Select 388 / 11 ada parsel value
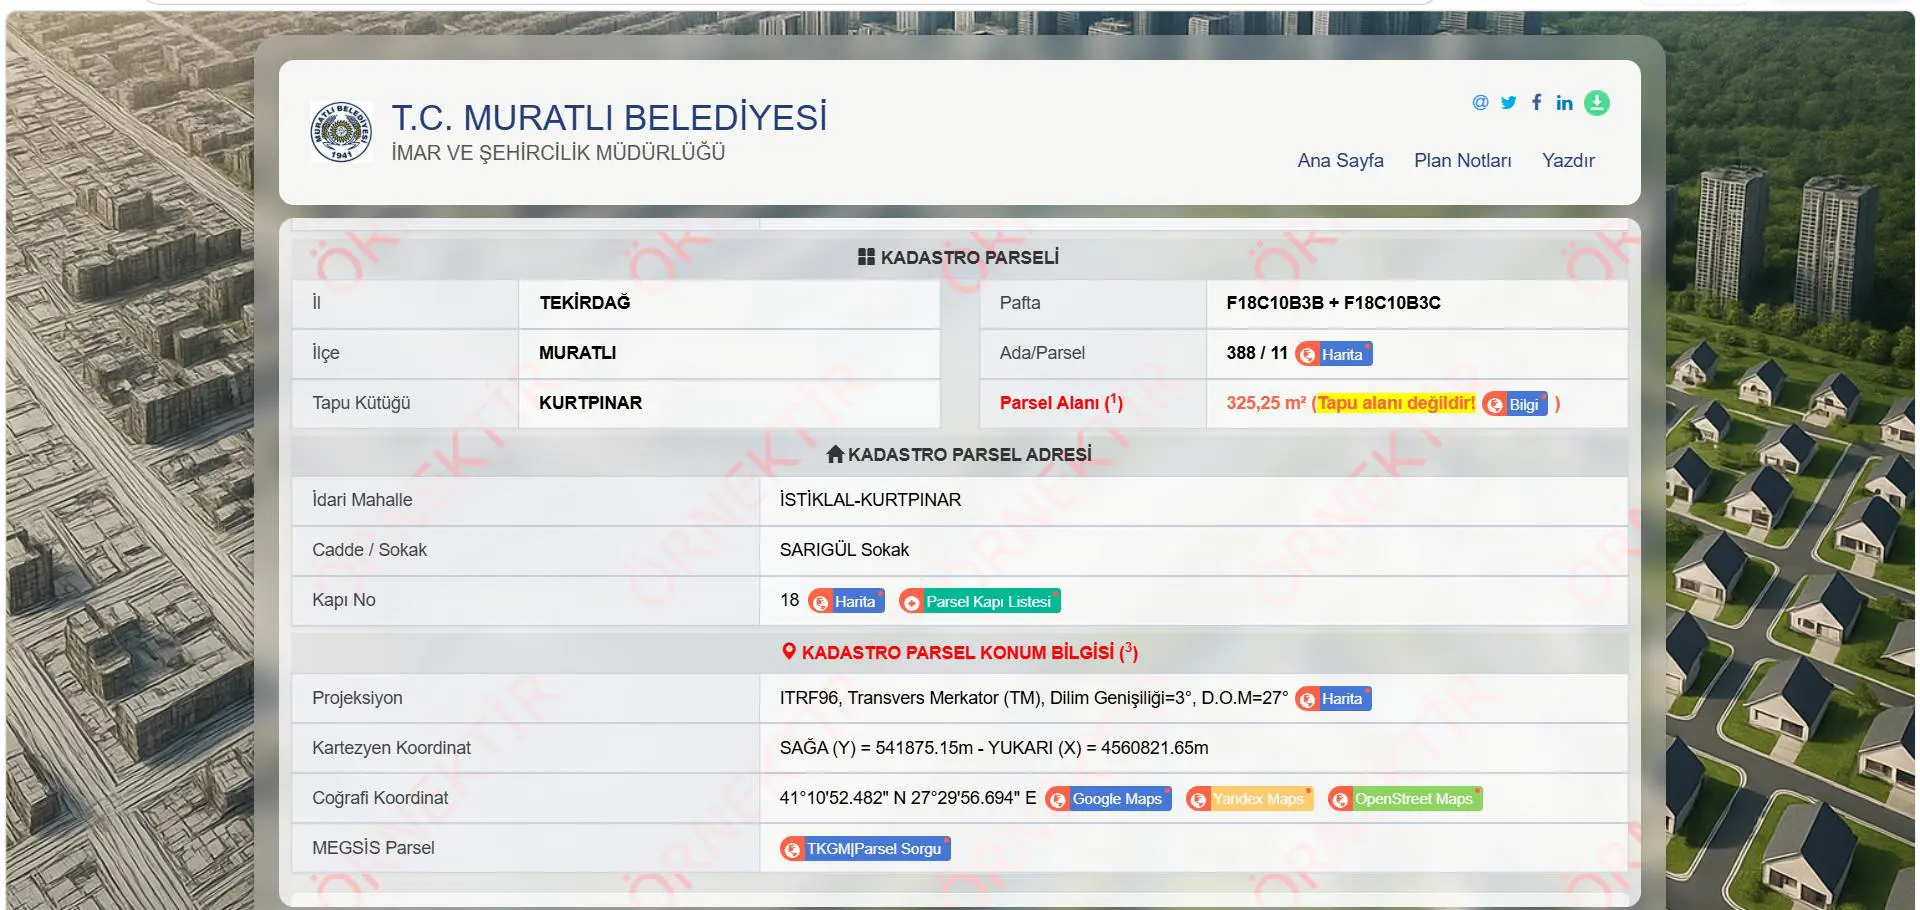1920x910 pixels. point(1257,353)
